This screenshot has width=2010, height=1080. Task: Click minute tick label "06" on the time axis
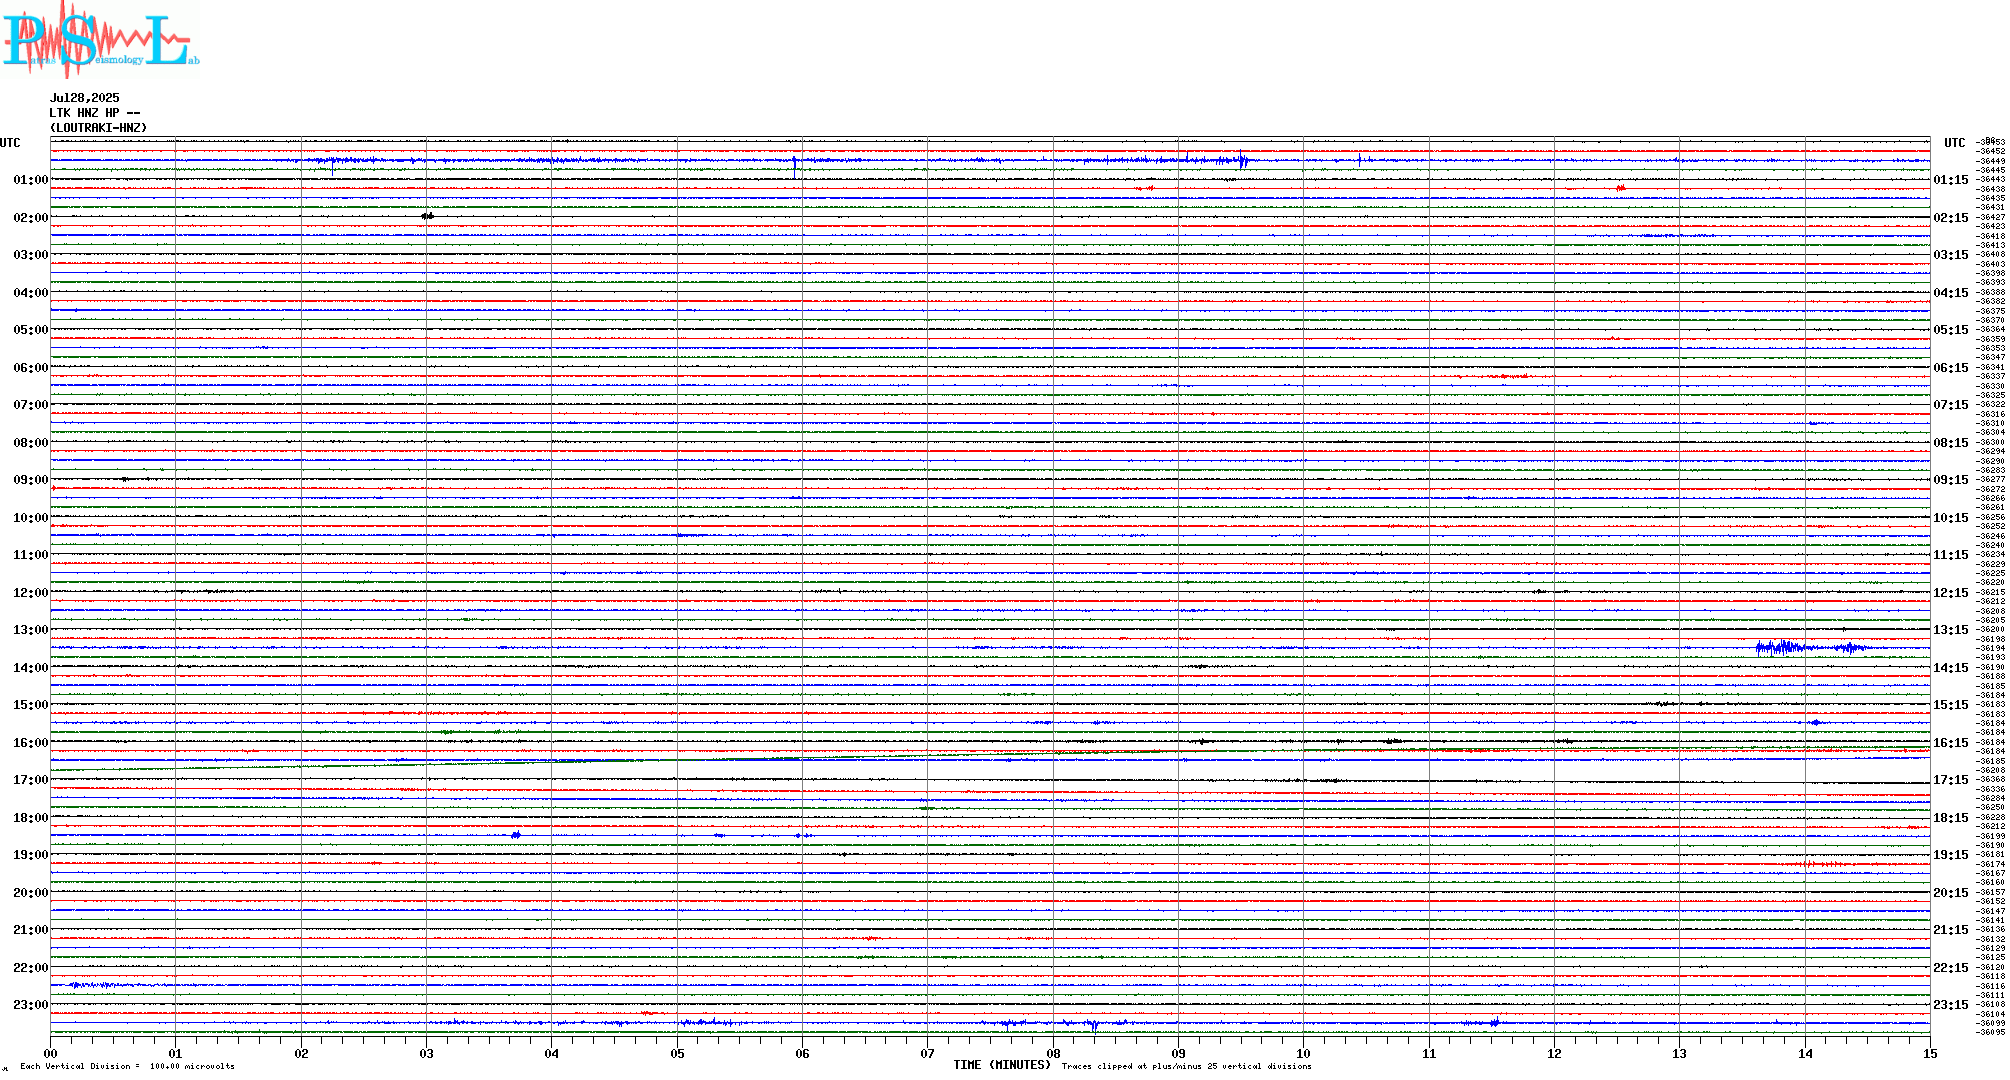[x=802, y=1053]
